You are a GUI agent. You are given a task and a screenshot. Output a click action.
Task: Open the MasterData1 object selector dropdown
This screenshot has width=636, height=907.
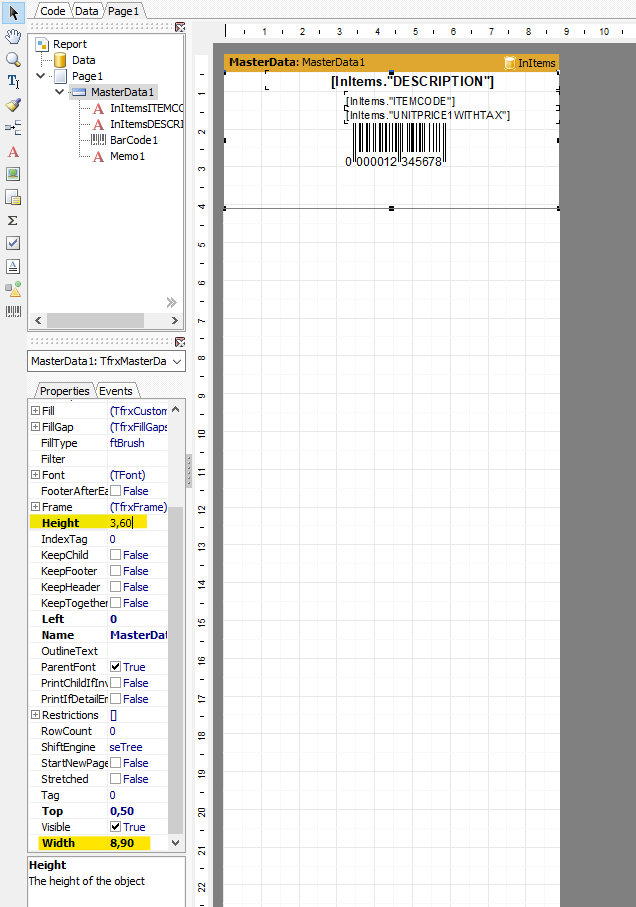(177, 361)
